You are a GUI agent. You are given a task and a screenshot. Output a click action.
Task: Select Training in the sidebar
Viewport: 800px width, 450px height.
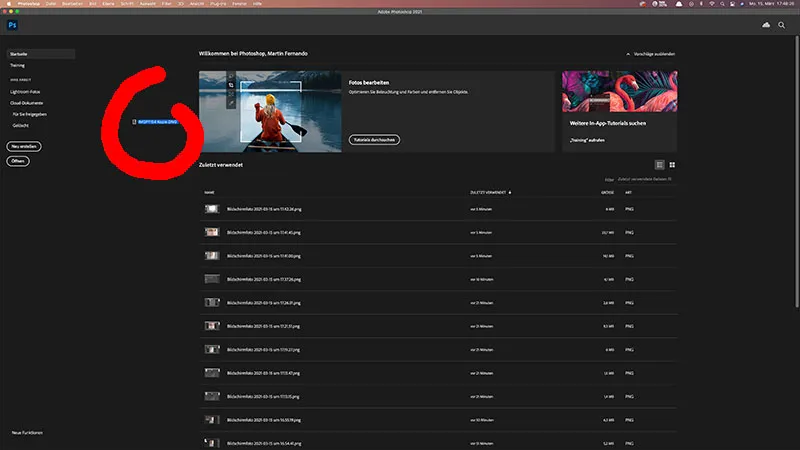point(17,65)
